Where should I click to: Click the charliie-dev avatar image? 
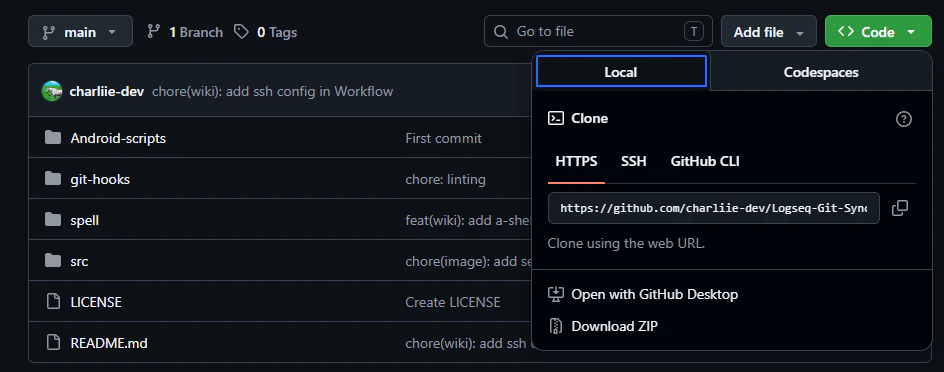[x=52, y=91]
